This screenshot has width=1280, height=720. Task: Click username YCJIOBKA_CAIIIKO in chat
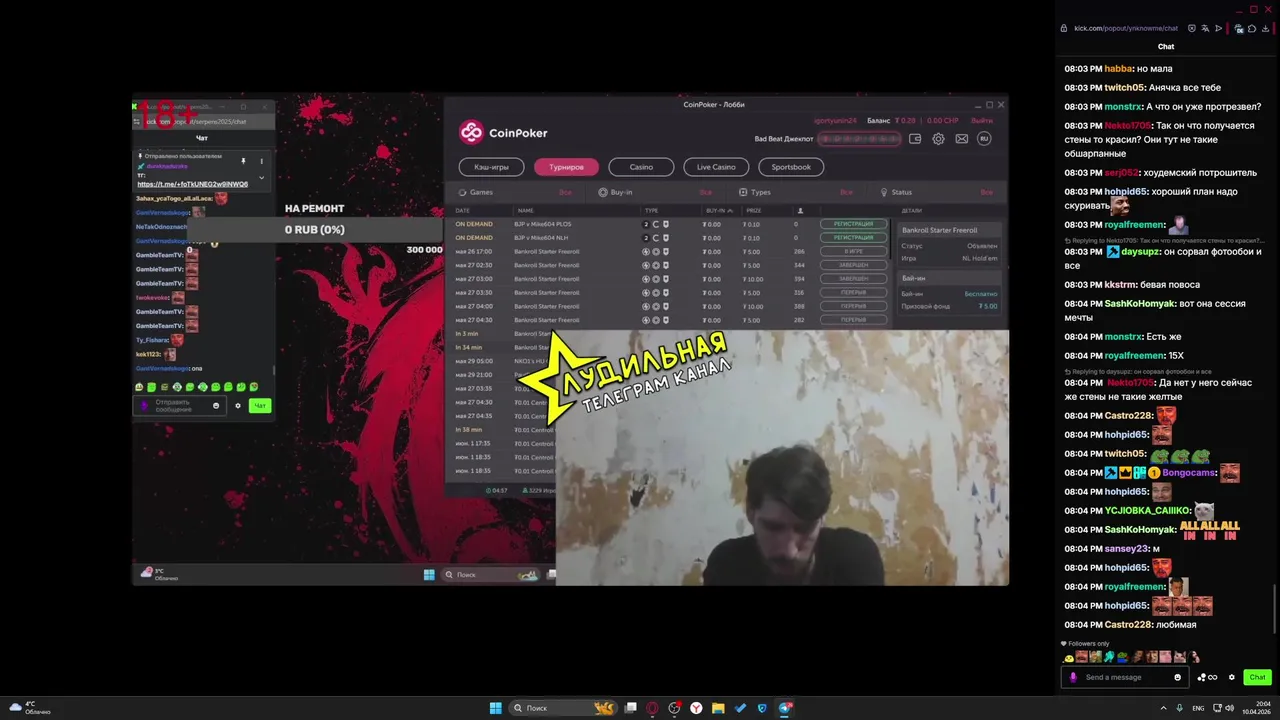click(1148, 510)
